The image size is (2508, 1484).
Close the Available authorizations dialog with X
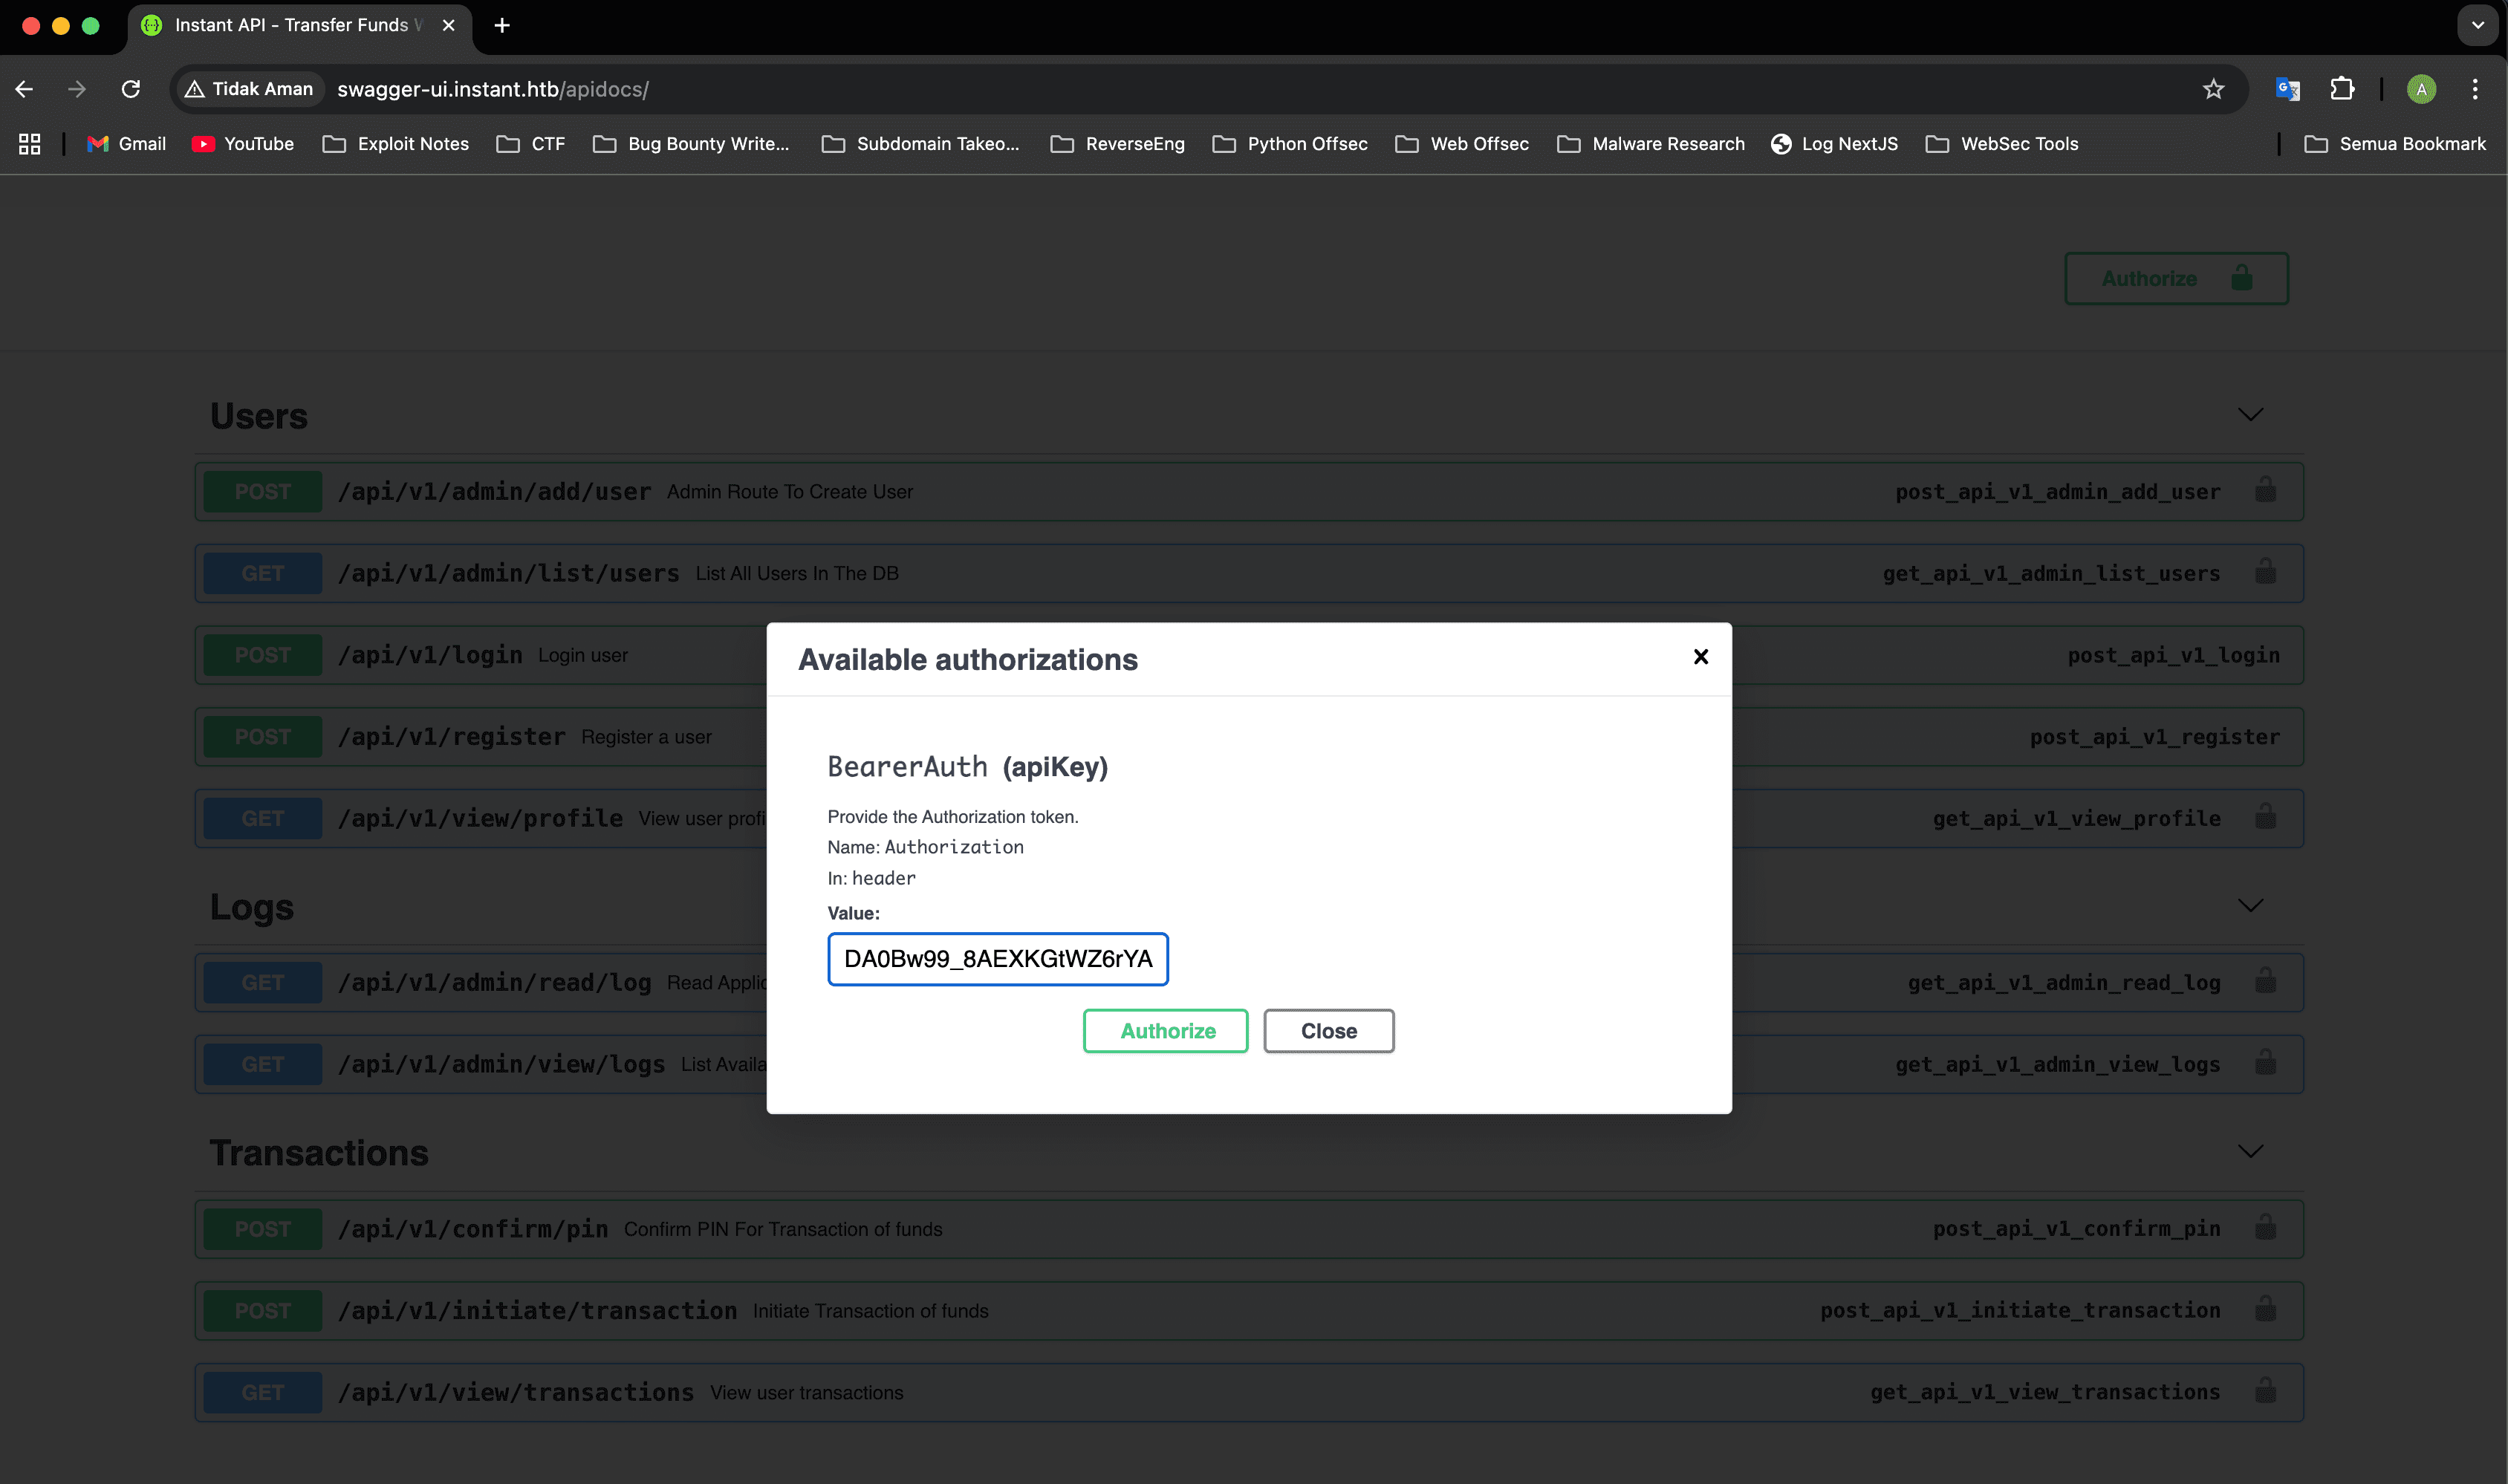point(1700,657)
